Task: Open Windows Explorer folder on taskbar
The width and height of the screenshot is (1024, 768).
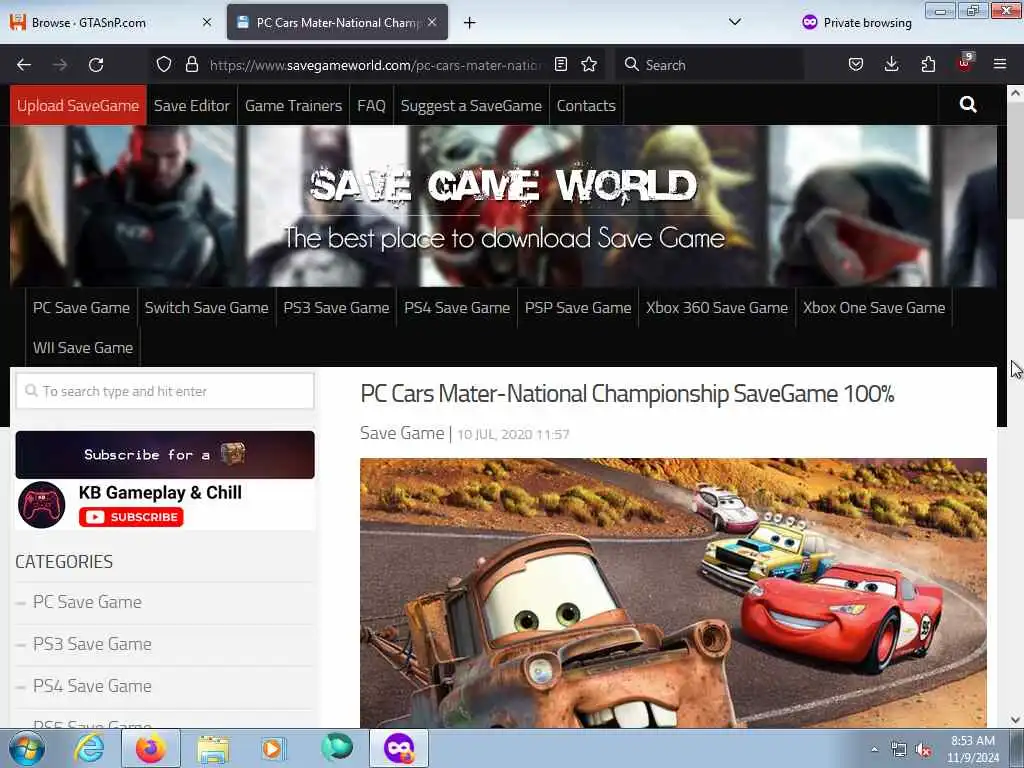Action: pos(213,749)
